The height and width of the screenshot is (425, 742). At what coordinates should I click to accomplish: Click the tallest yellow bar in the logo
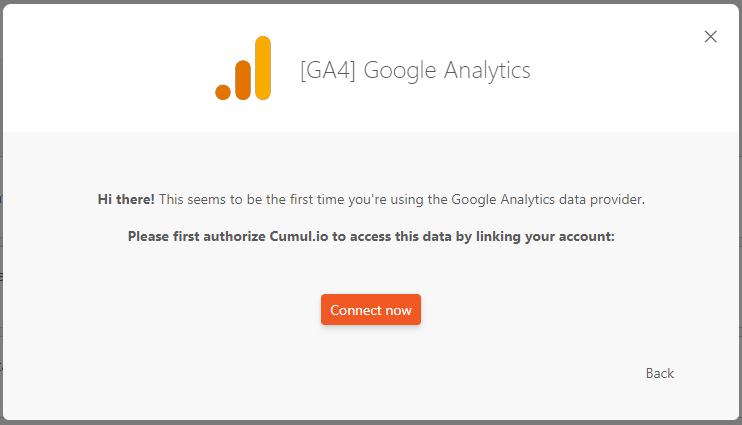(x=263, y=68)
